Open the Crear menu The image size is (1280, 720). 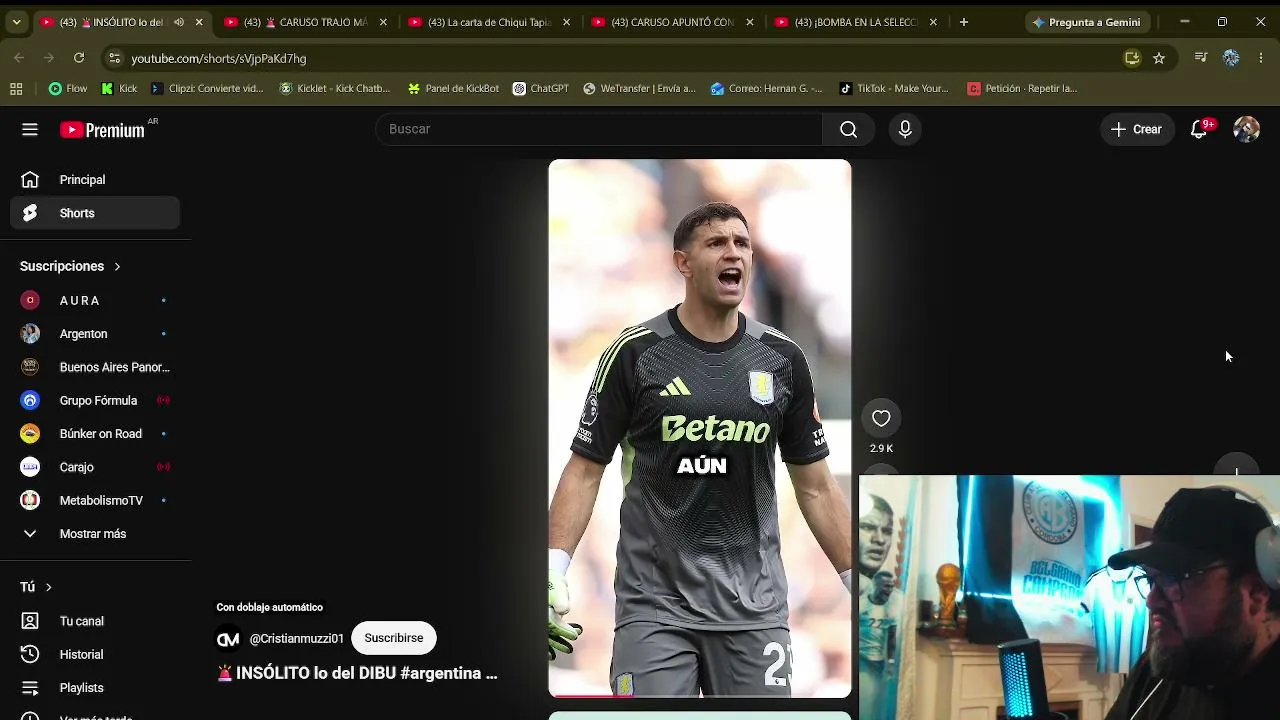click(1137, 129)
